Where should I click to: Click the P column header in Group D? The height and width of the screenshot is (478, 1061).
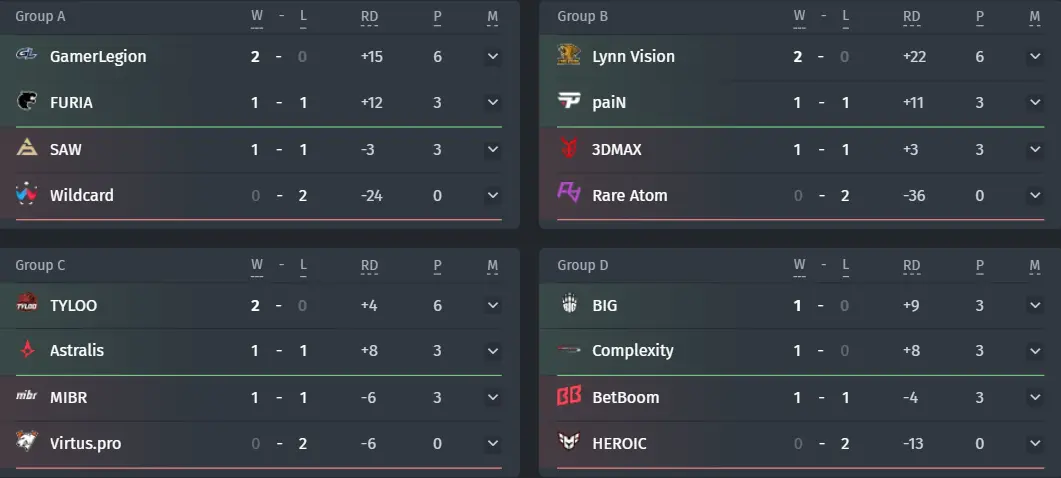(x=979, y=266)
